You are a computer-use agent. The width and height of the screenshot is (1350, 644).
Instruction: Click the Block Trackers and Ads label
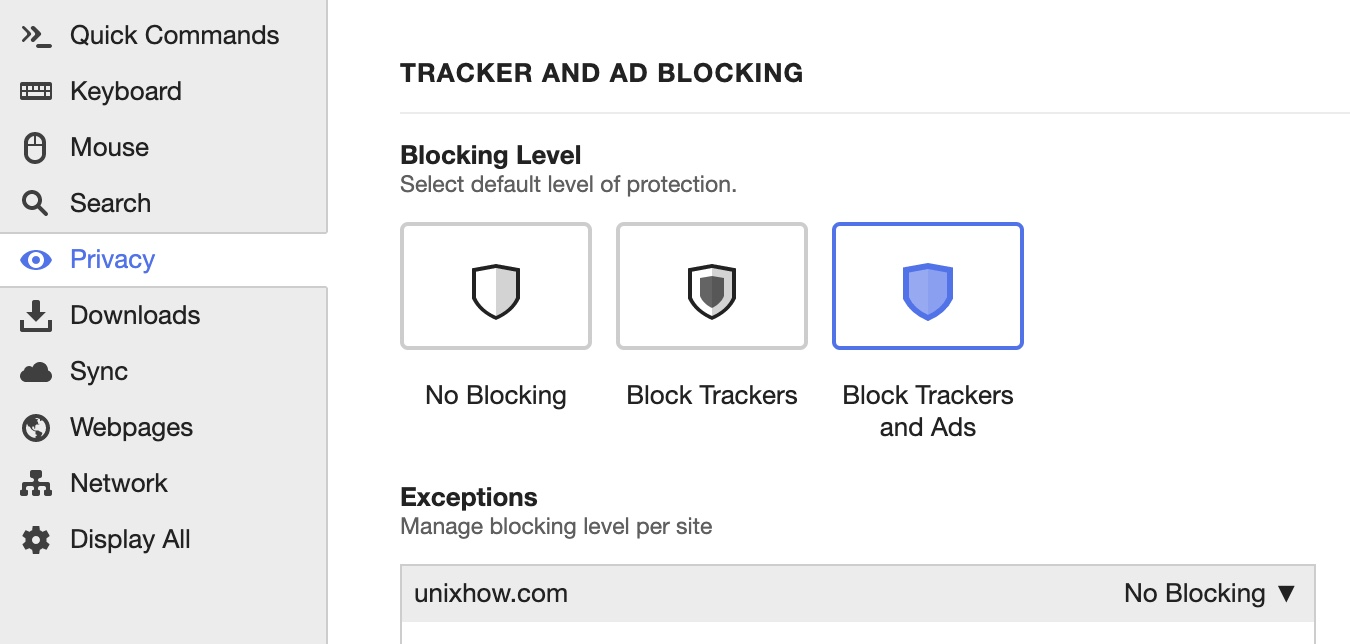[928, 411]
